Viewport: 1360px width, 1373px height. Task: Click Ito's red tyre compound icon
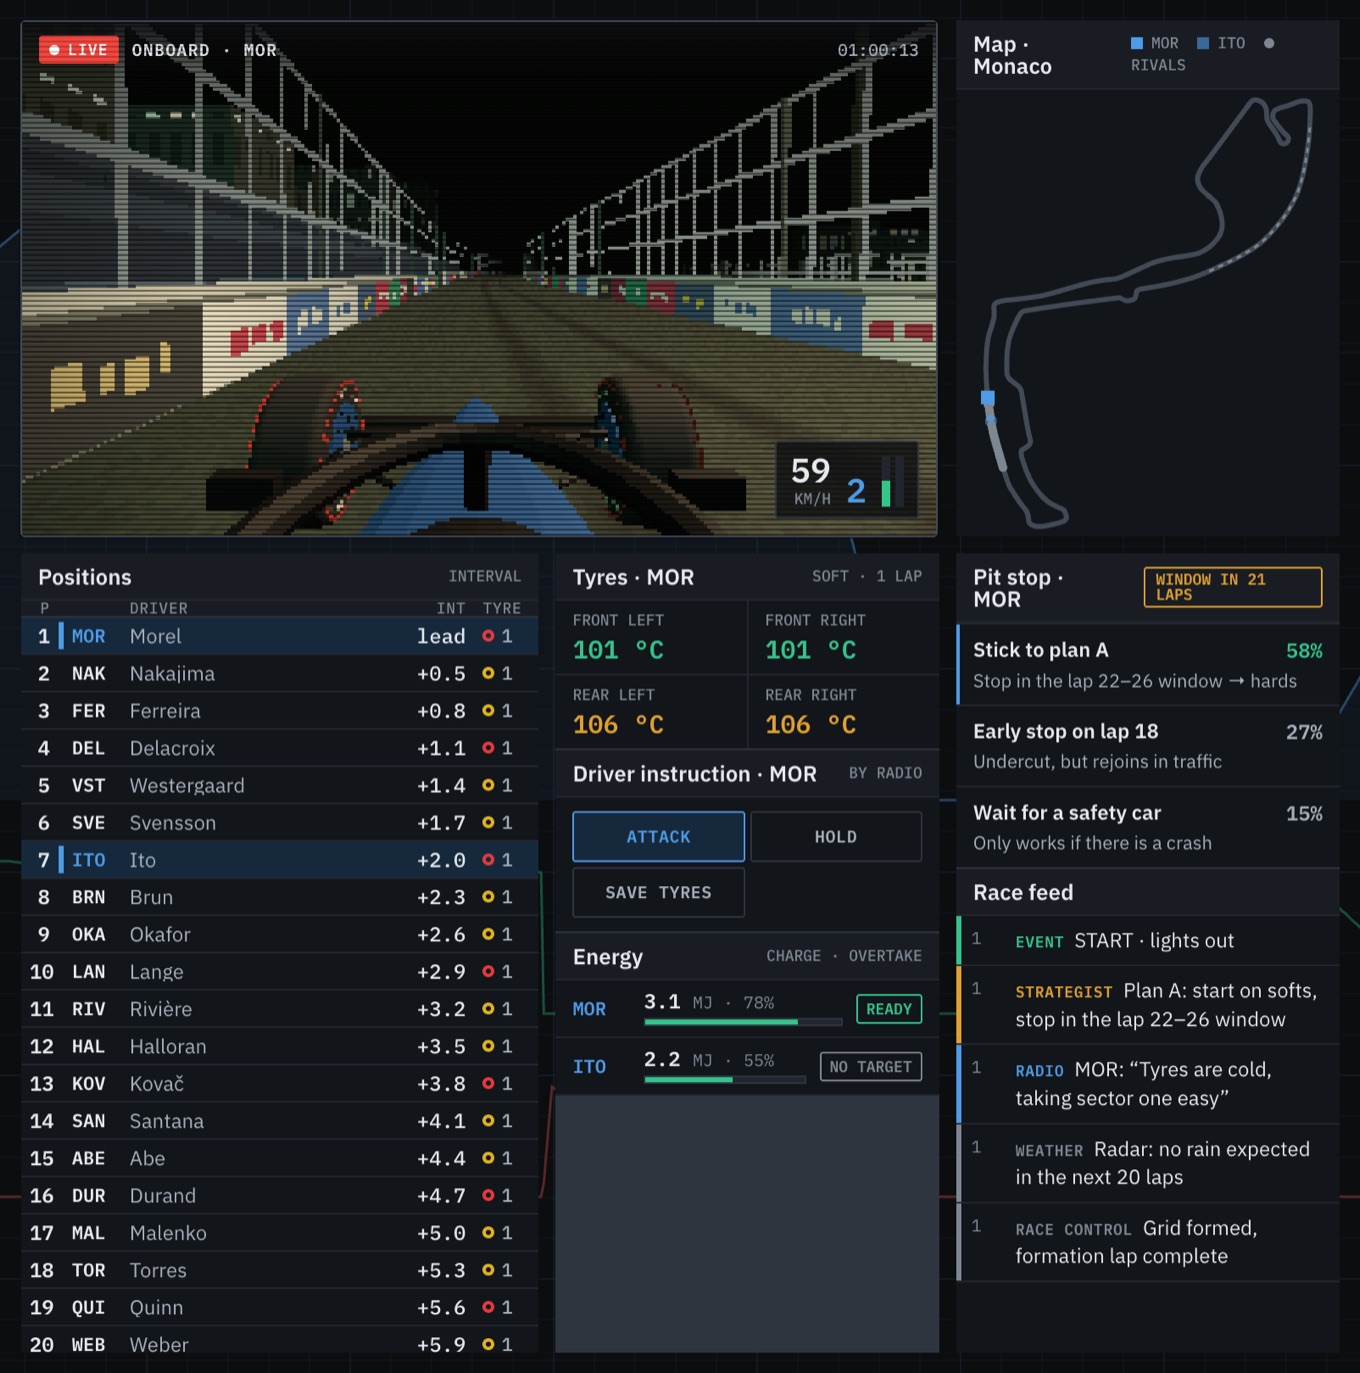pyautogui.click(x=488, y=860)
